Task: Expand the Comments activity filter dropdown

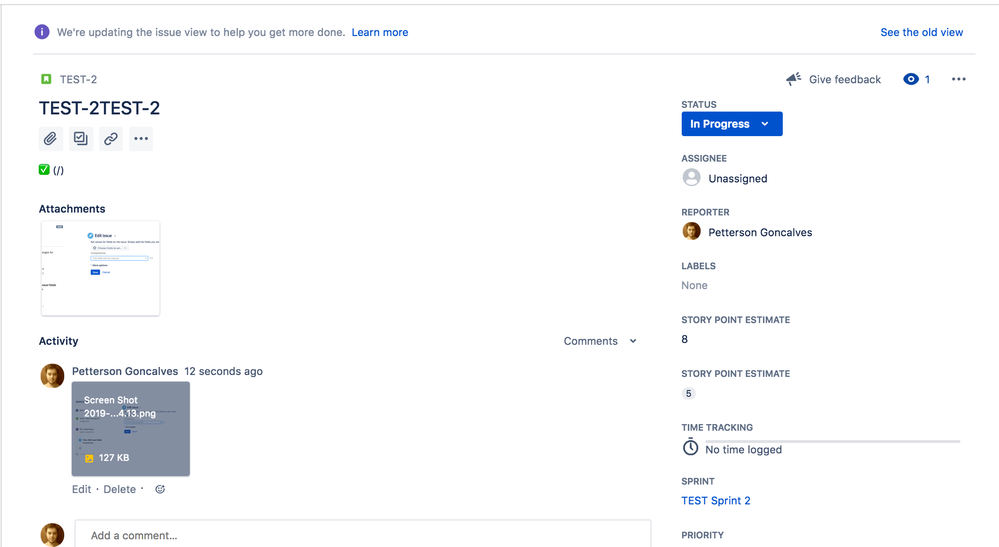Action: click(x=600, y=341)
